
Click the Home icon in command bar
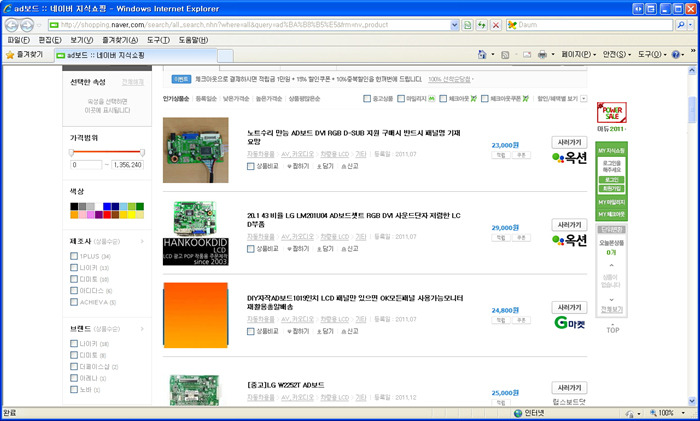coord(482,54)
